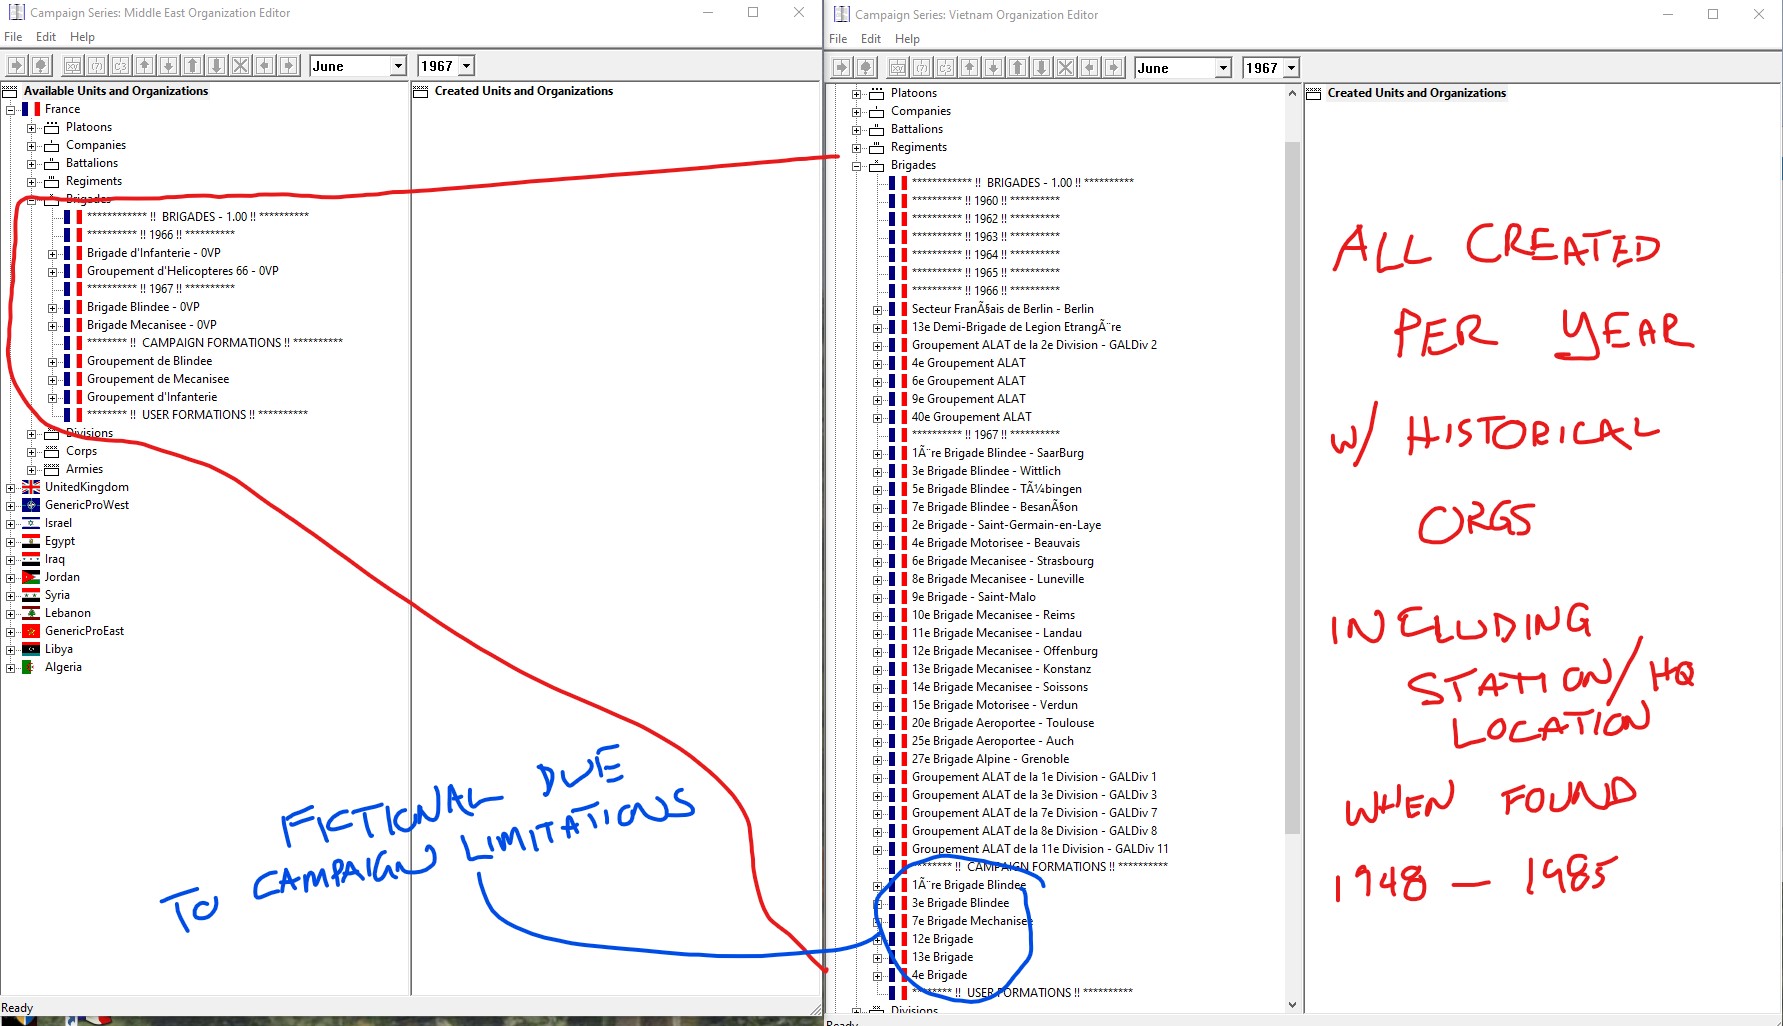Click left-arrow icon in Middle East toolbar
This screenshot has height=1026, width=1783.
coord(264,66)
